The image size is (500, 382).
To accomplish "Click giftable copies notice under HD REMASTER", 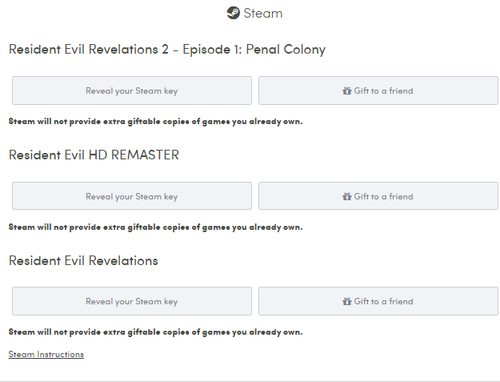I will 156,227.
